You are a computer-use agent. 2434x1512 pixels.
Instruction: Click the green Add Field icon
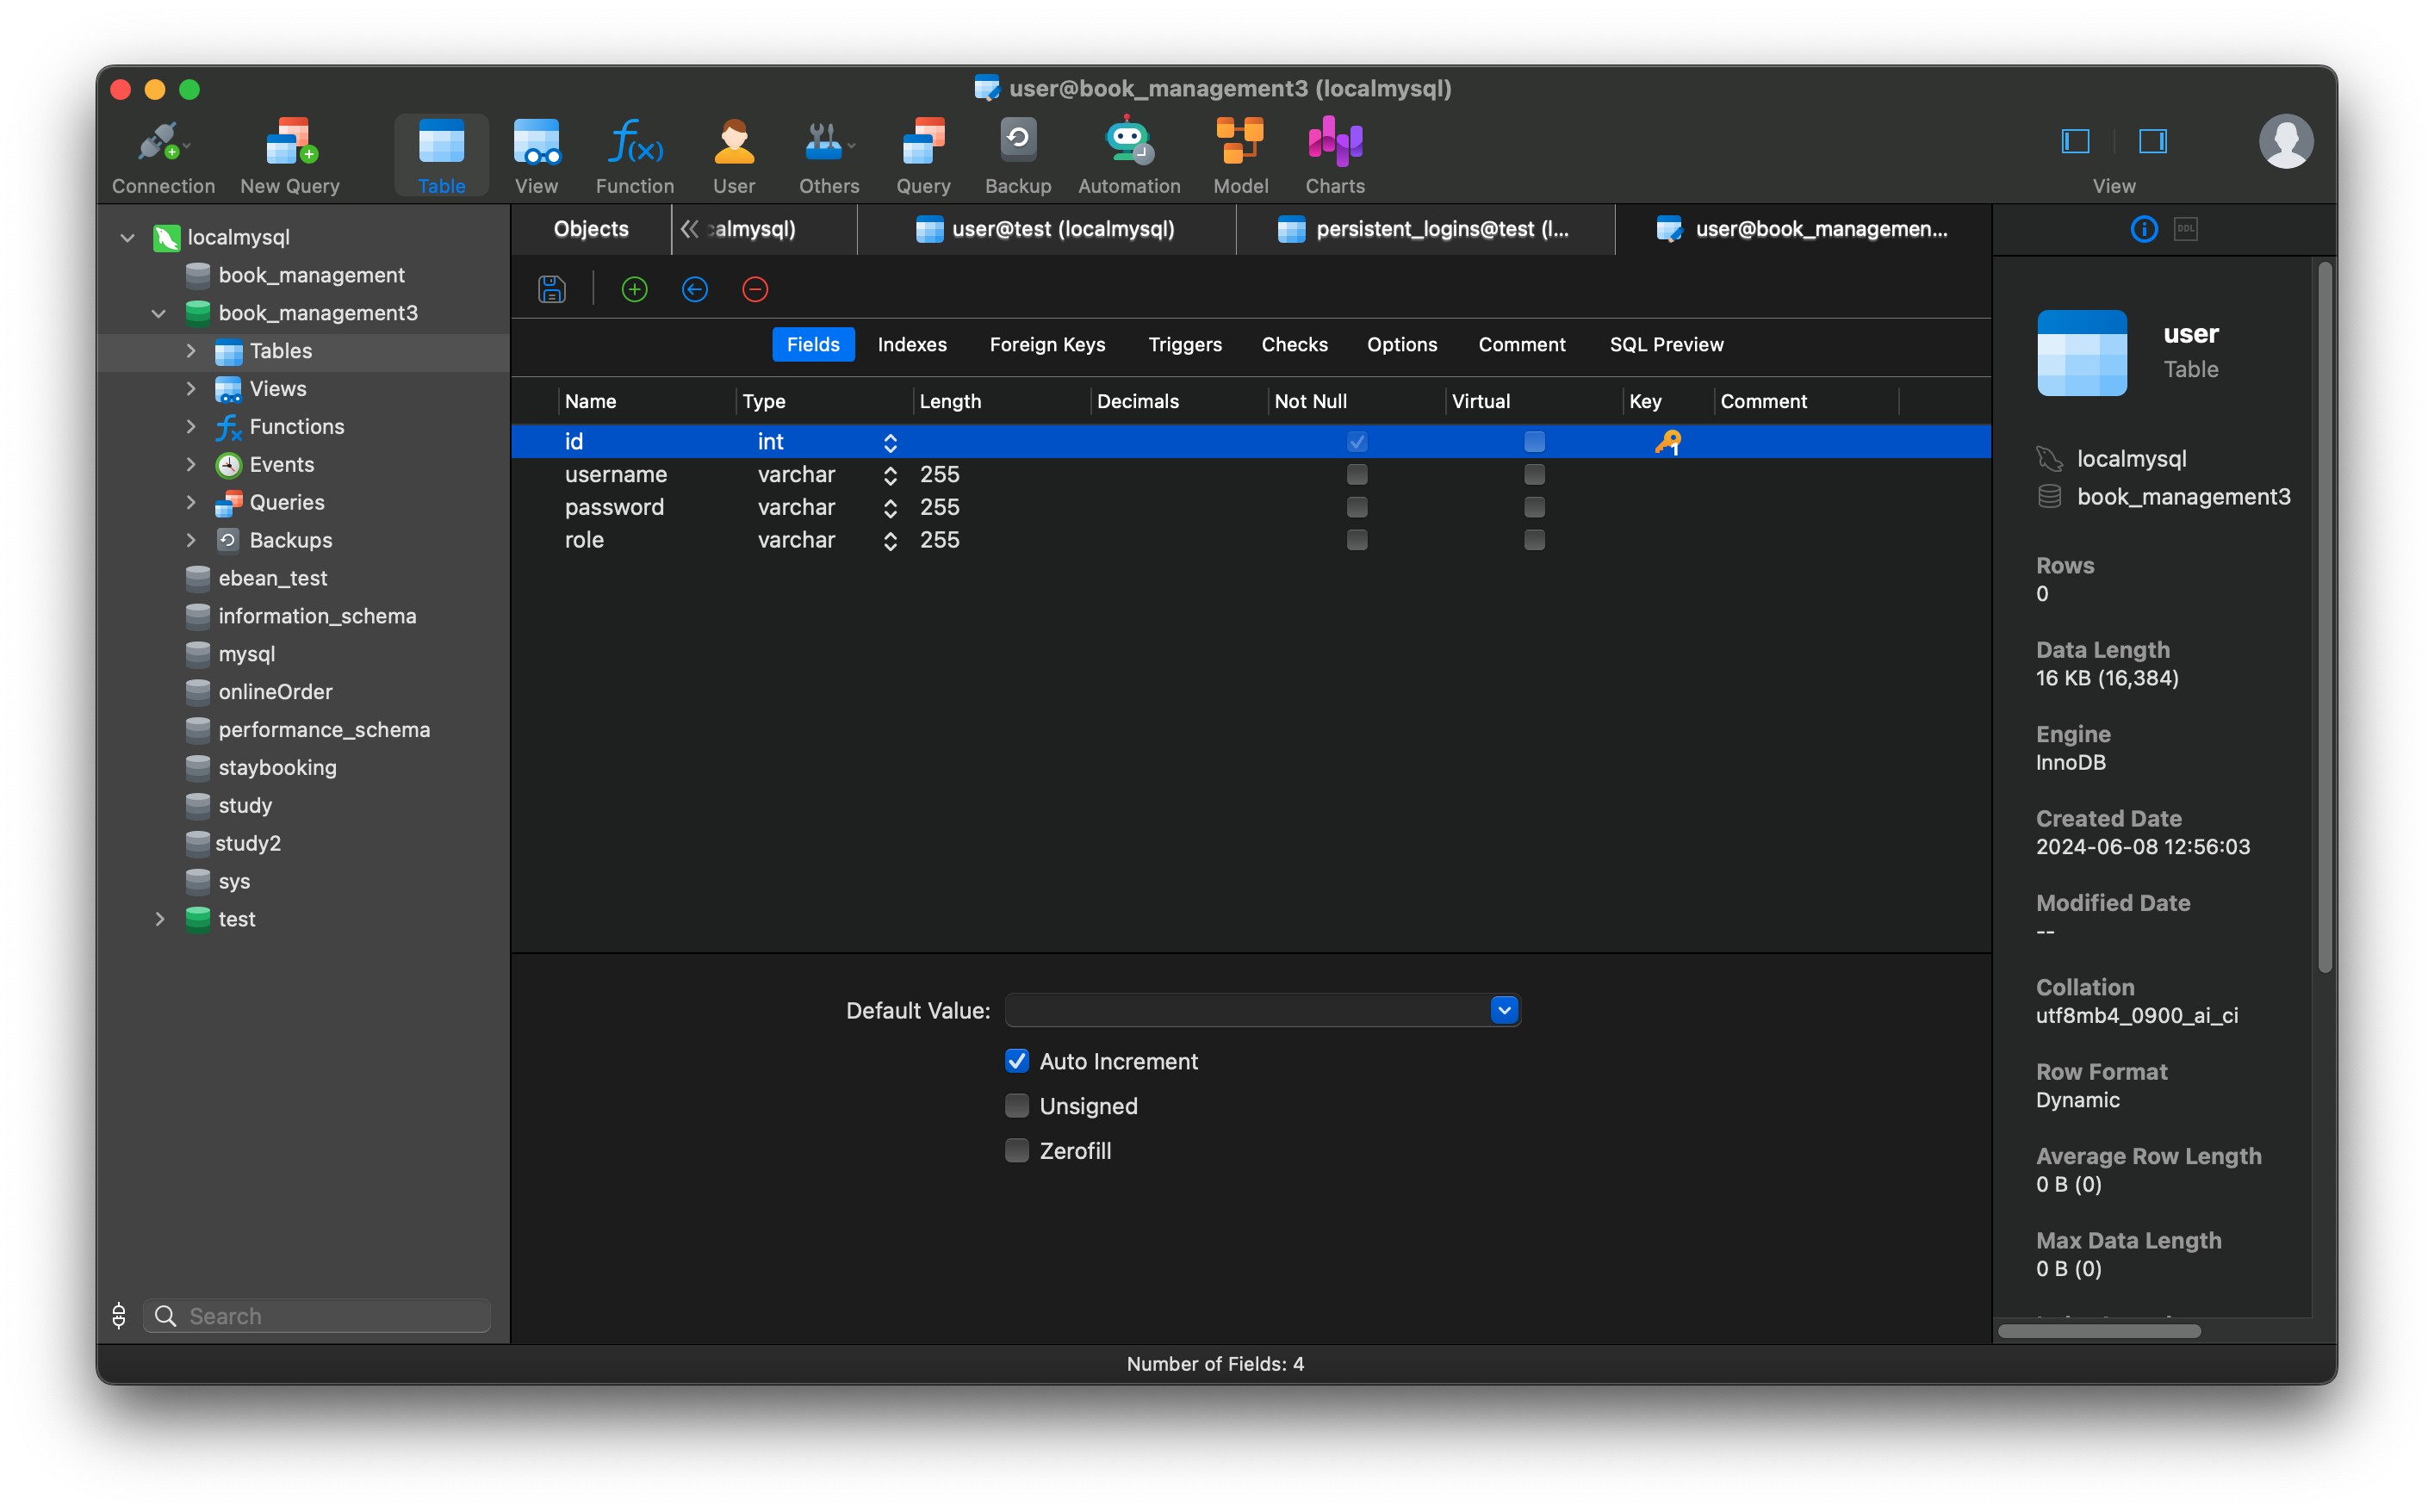[x=634, y=289]
